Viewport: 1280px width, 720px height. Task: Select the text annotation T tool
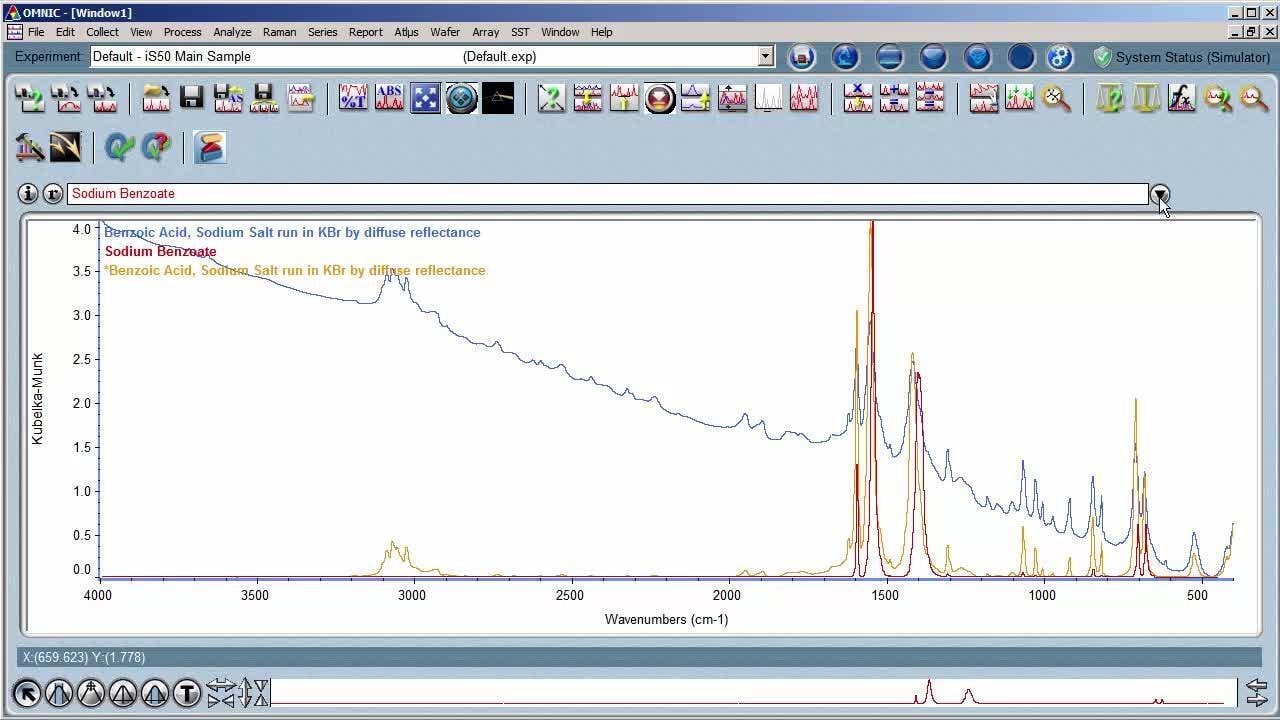pos(187,692)
